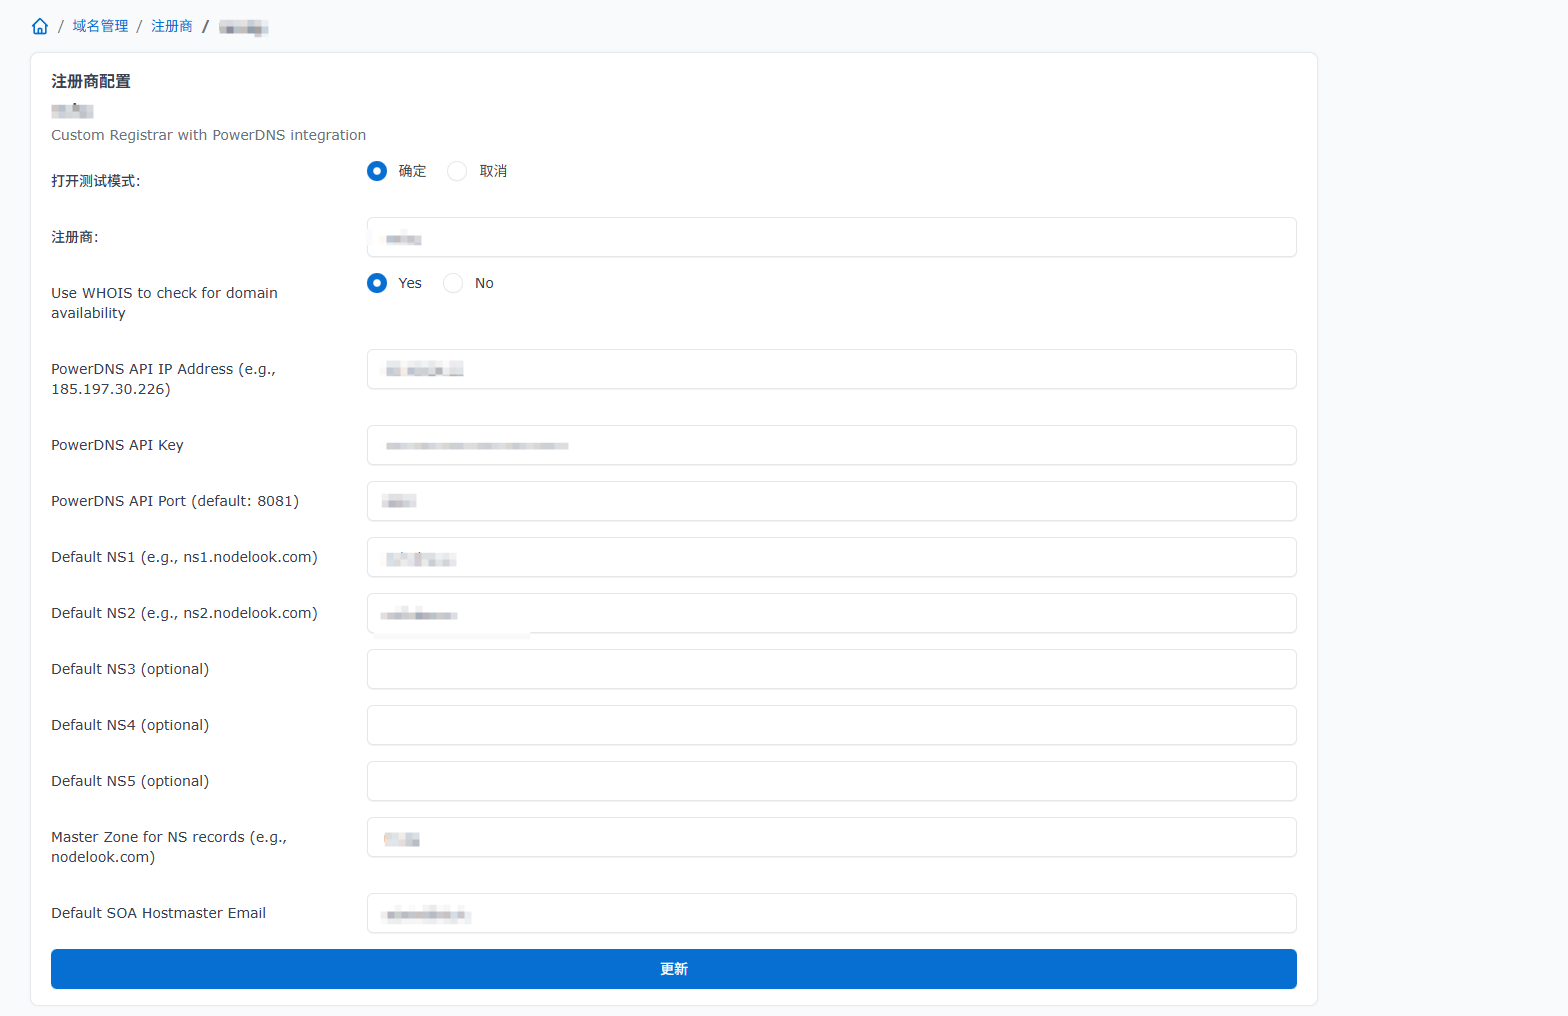Viewport: 1568px width, 1016px height.
Task: Open the 域名管理 breadcrumb link
Action: point(100,26)
